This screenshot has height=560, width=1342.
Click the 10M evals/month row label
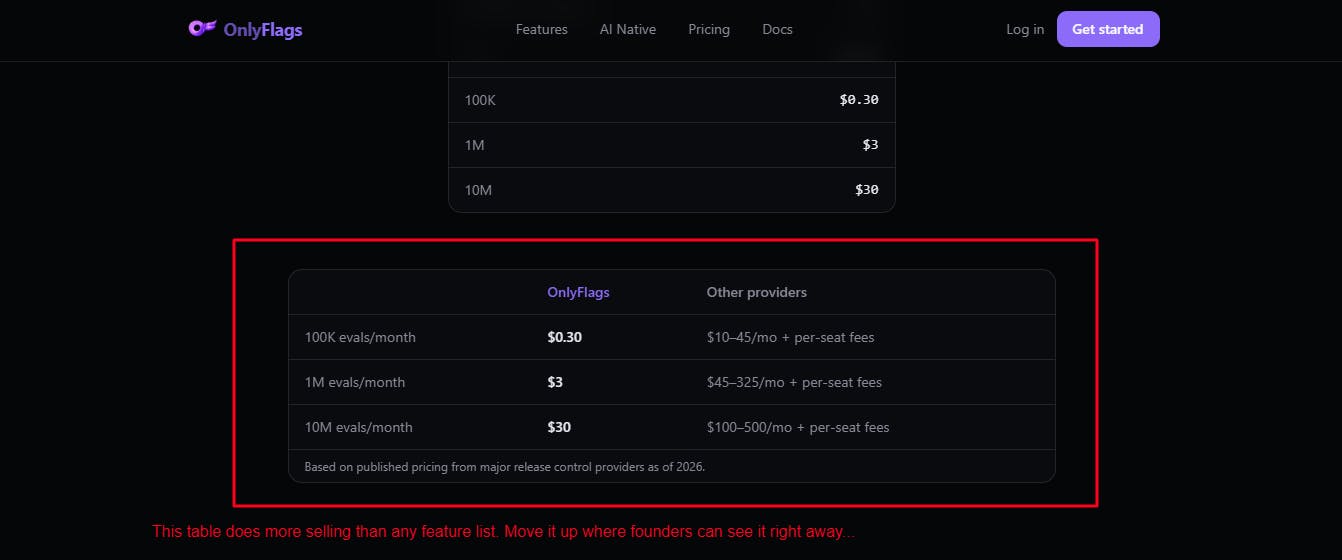pos(358,427)
